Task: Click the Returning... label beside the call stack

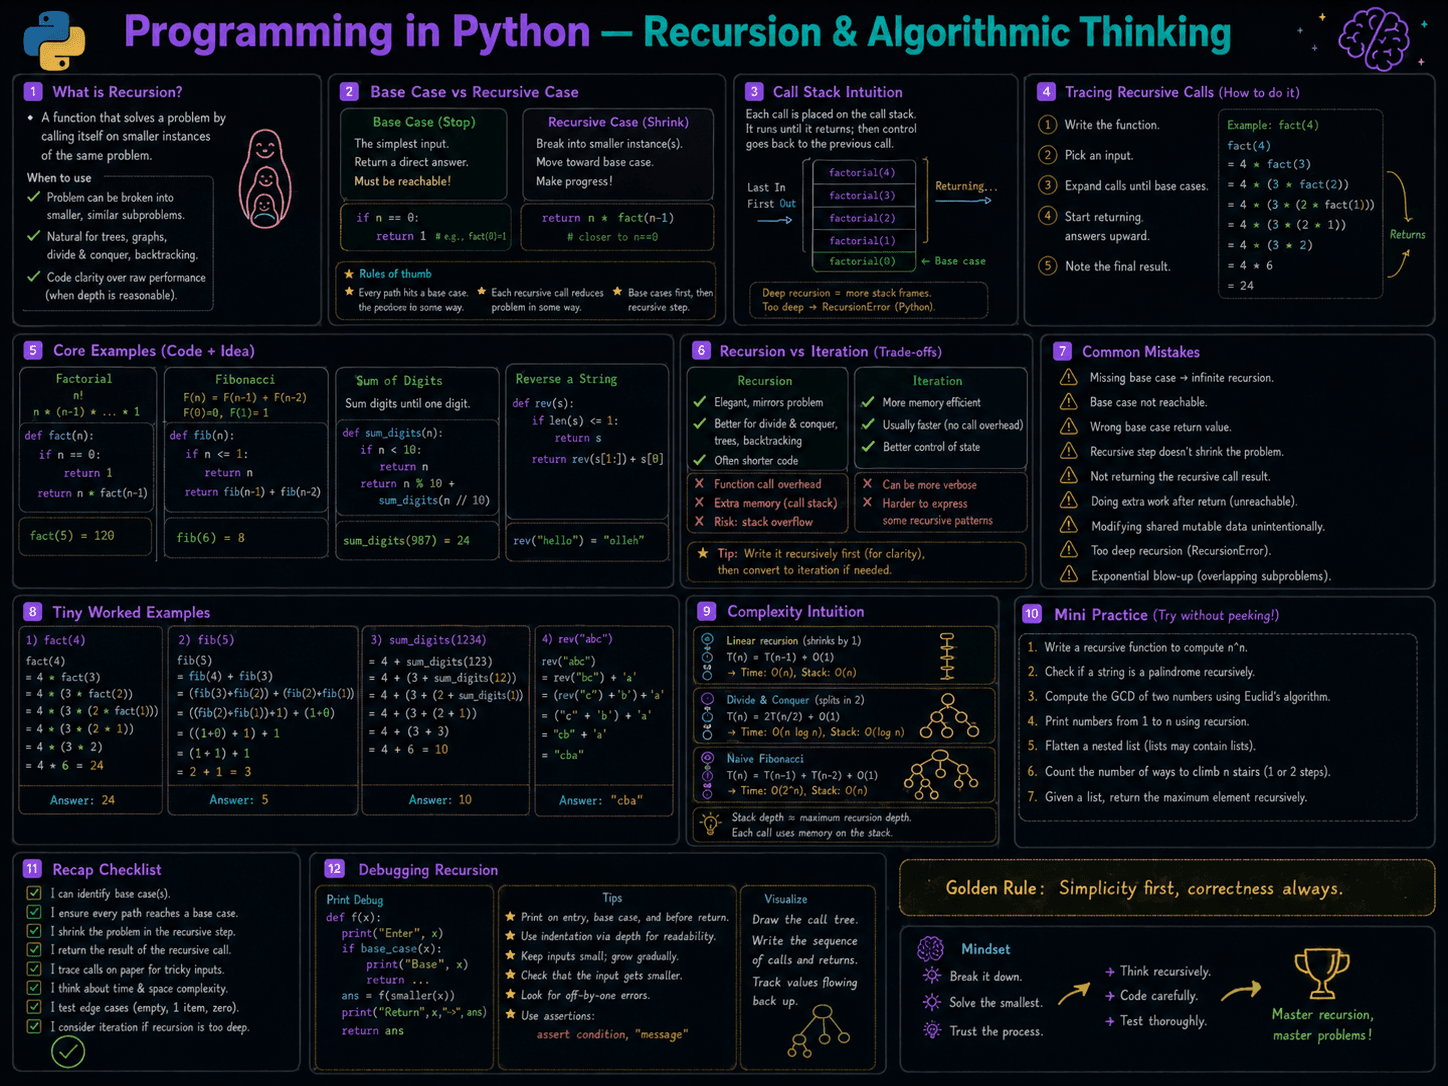Action: (966, 186)
